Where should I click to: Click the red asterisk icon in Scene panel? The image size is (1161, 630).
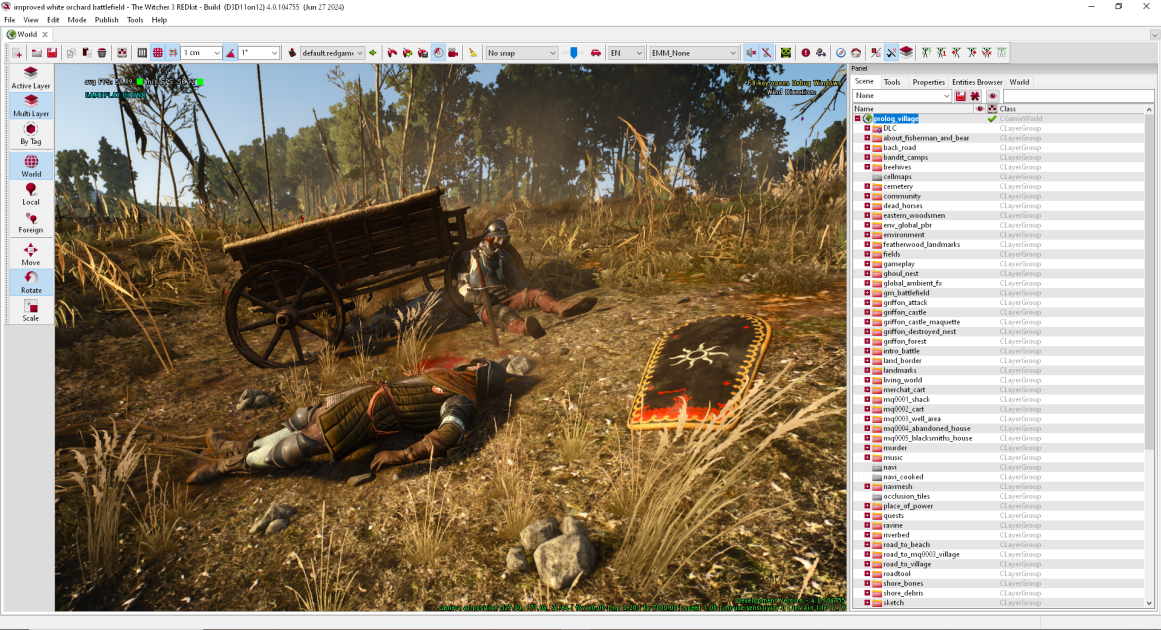pos(975,96)
